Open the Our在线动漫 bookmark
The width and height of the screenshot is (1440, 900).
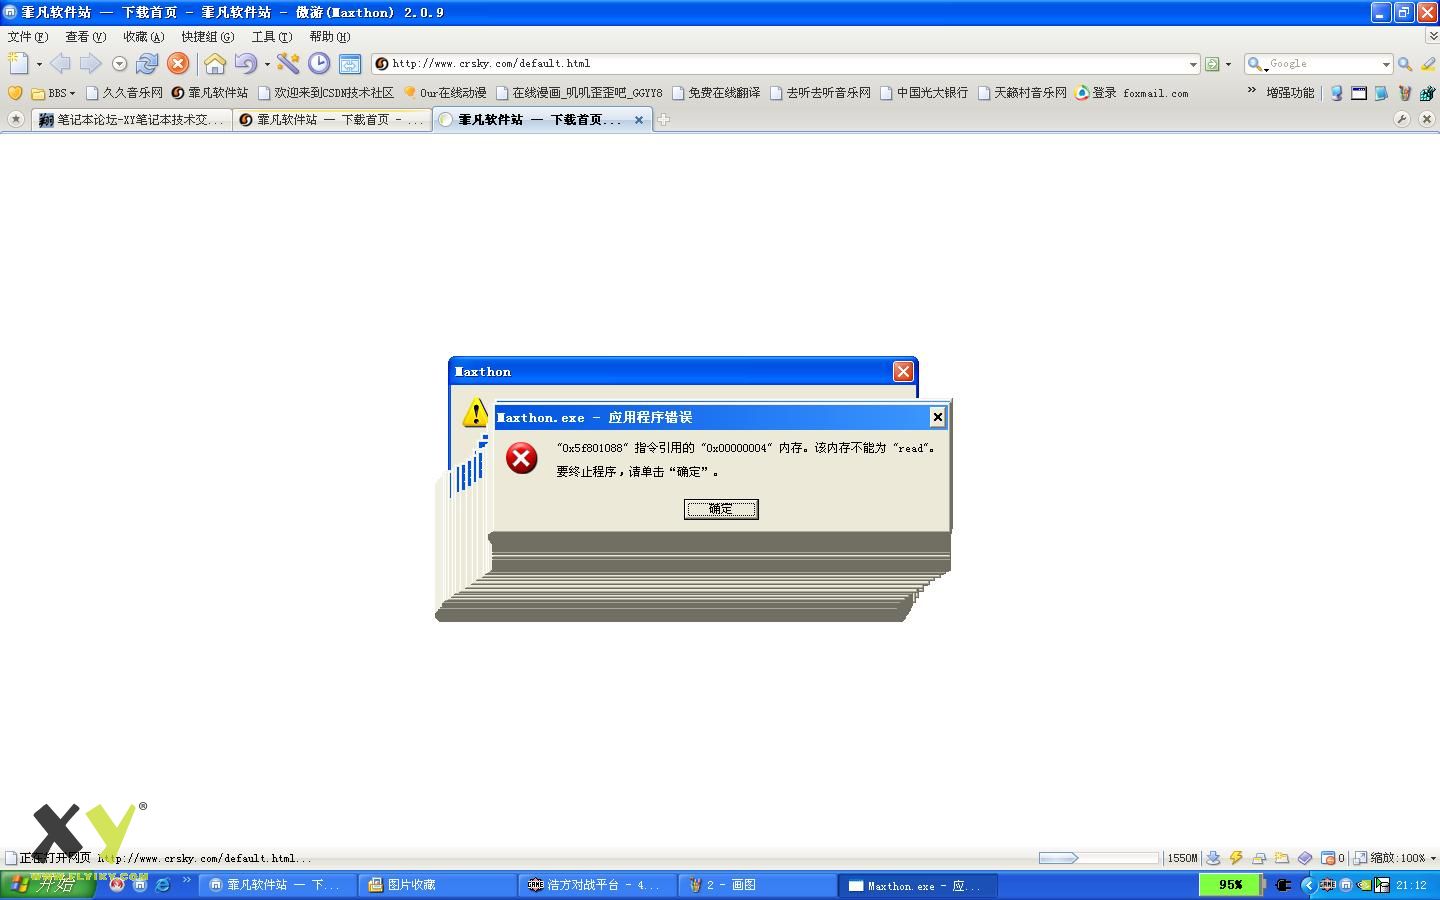[445, 93]
